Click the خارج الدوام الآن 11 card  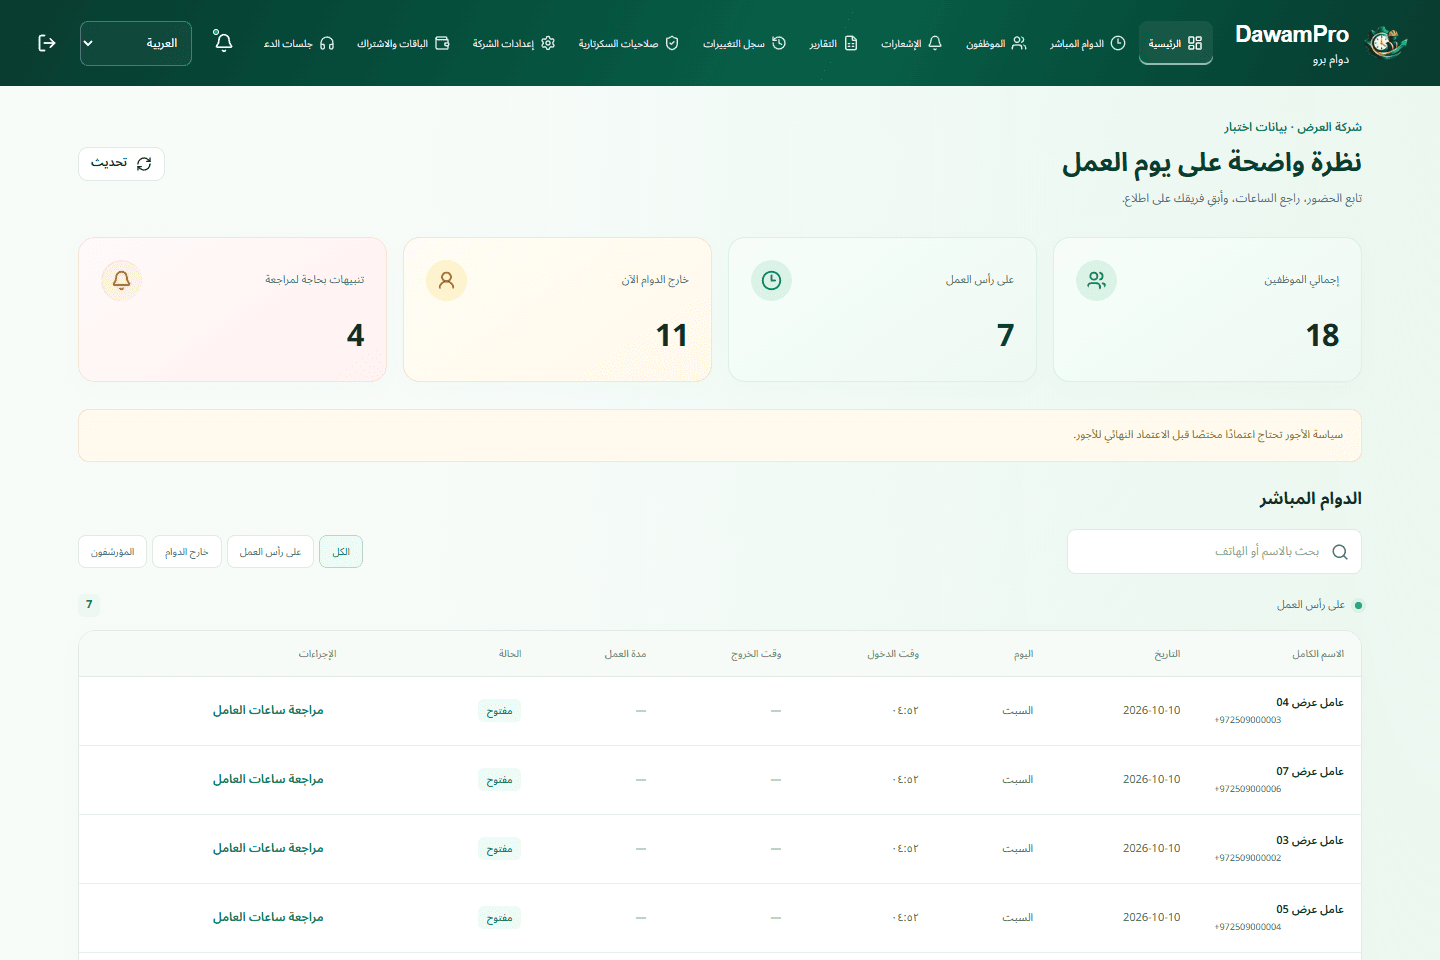tap(557, 309)
